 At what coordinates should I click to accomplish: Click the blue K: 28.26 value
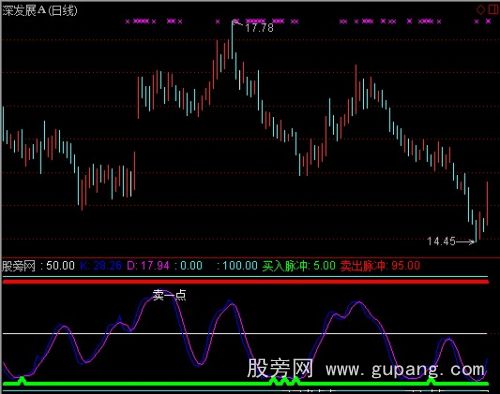click(101, 266)
